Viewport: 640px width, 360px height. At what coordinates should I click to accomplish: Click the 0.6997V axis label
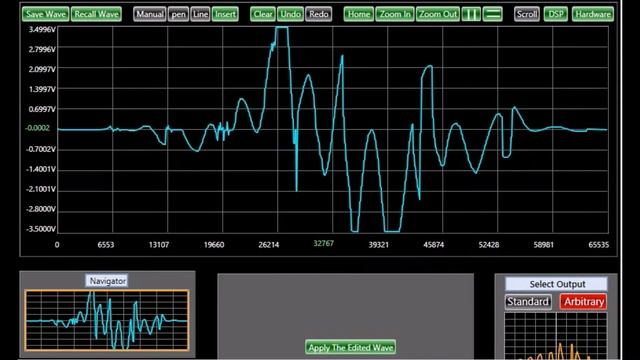(x=42, y=109)
